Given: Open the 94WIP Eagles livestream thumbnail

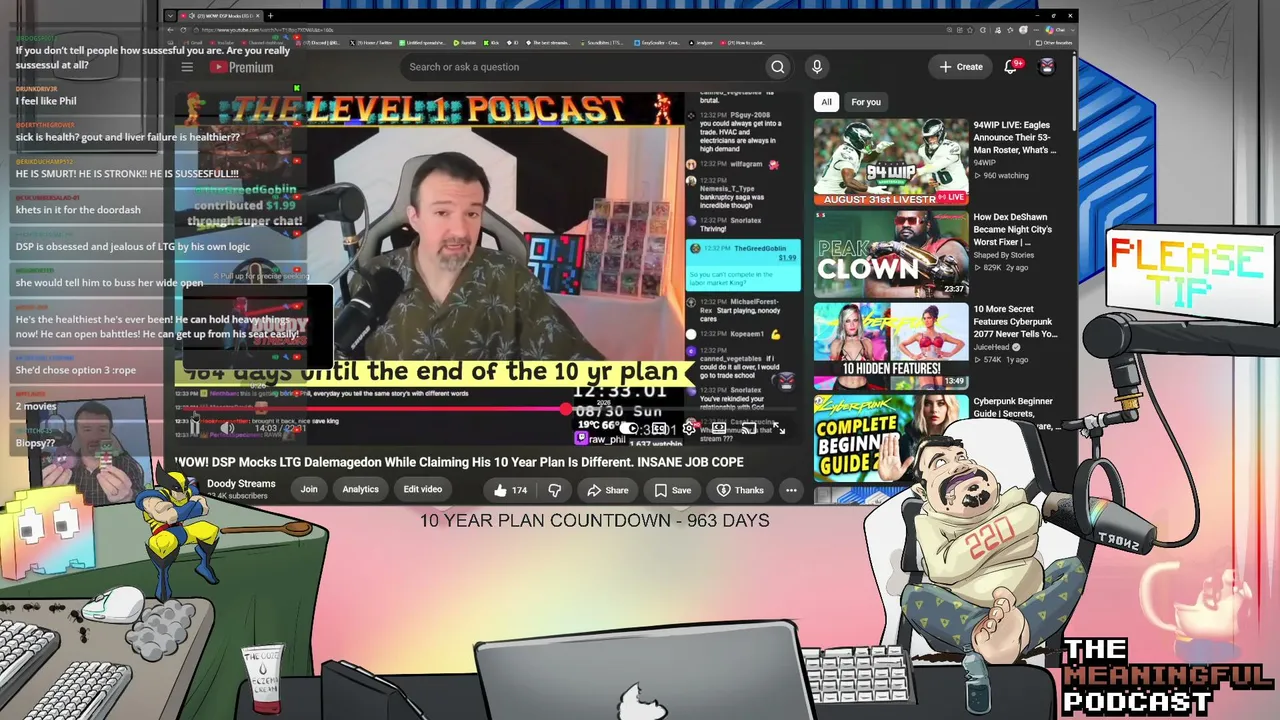Looking at the screenshot, I should [891, 162].
